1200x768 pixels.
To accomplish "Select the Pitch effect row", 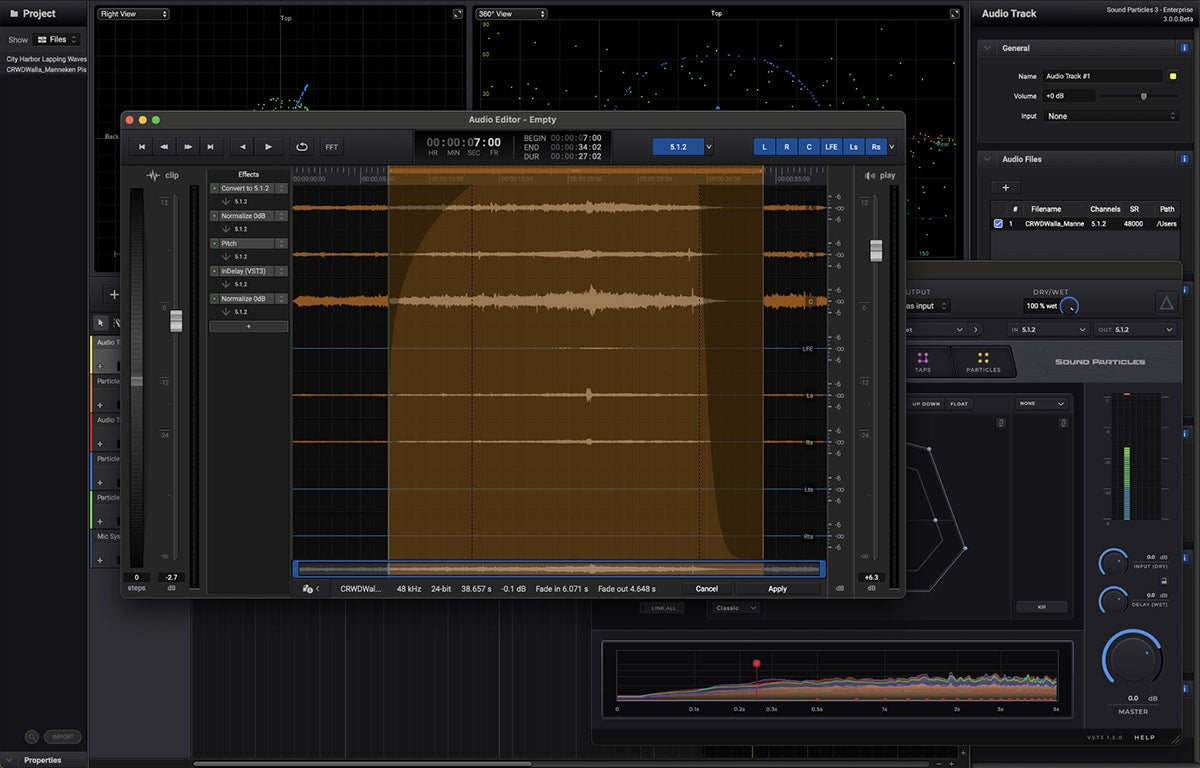I will point(249,243).
